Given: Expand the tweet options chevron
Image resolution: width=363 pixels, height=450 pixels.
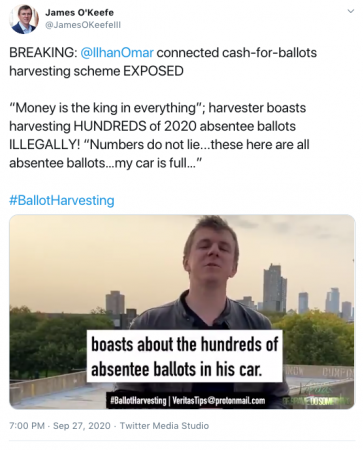Looking at the screenshot, I should click(350, 11).
